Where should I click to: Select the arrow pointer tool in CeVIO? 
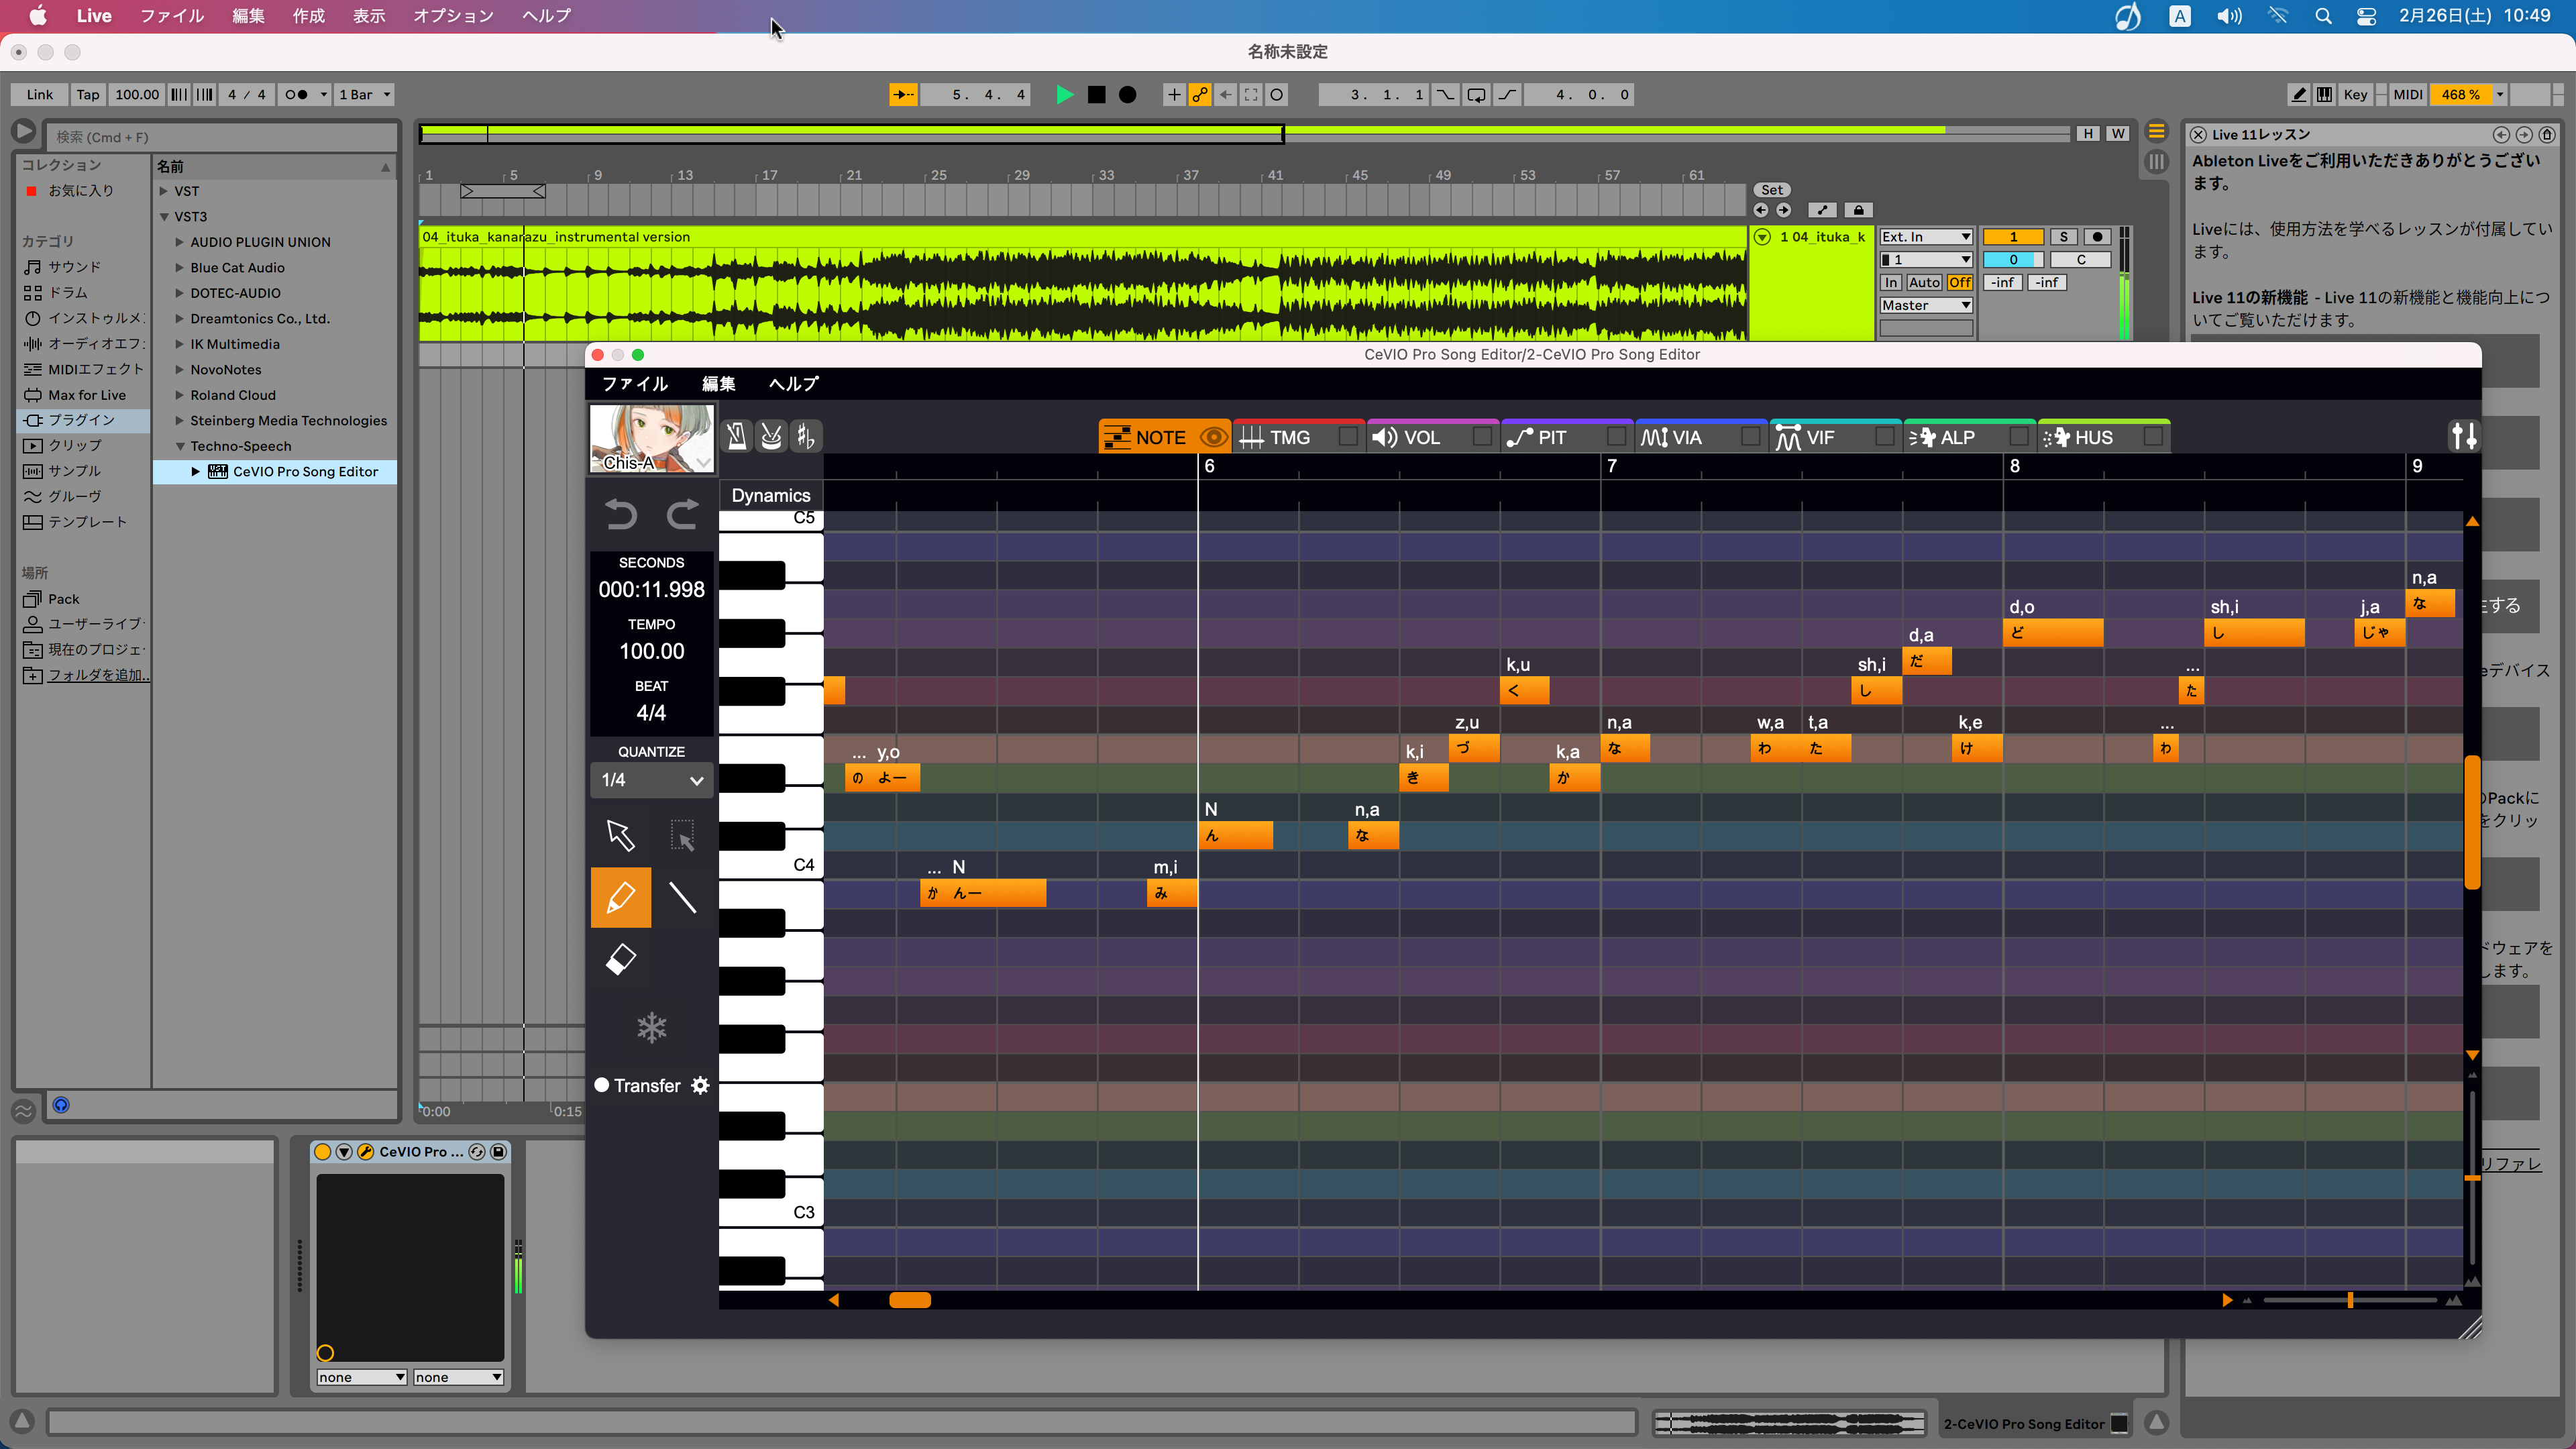tap(620, 835)
